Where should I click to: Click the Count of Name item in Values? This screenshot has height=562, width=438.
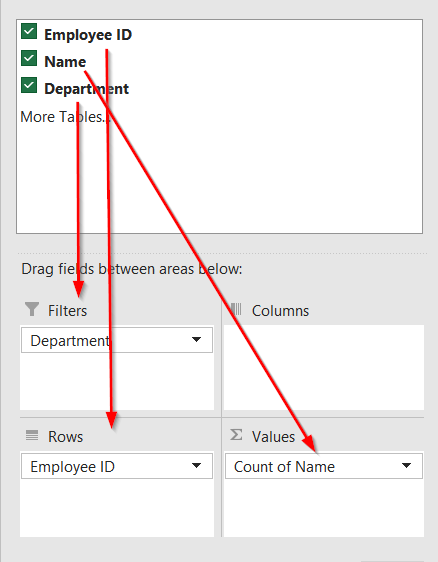click(324, 466)
